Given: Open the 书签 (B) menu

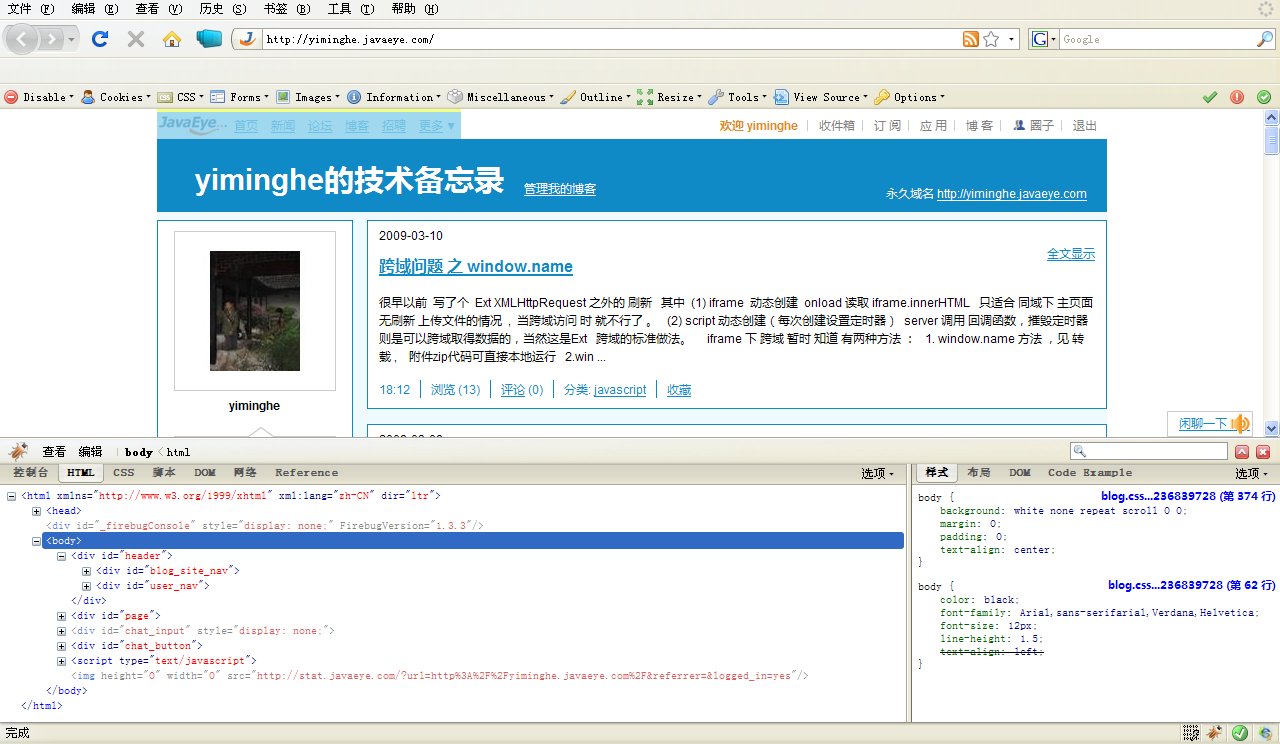Looking at the screenshot, I should pos(287,9).
